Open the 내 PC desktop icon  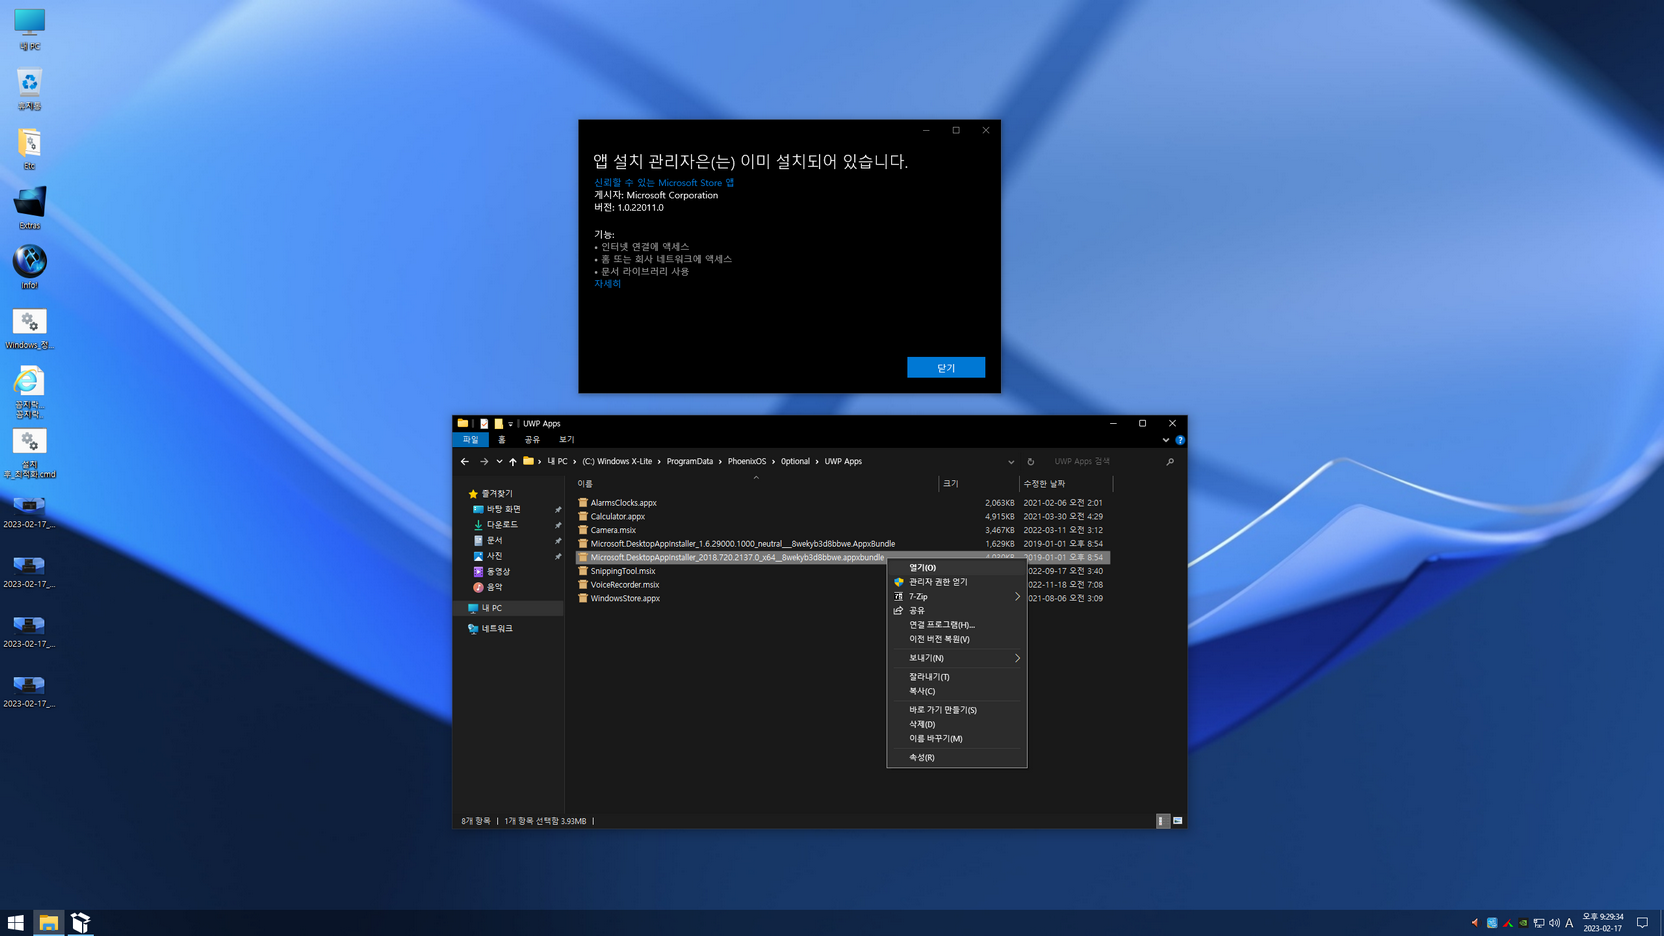click(x=29, y=29)
